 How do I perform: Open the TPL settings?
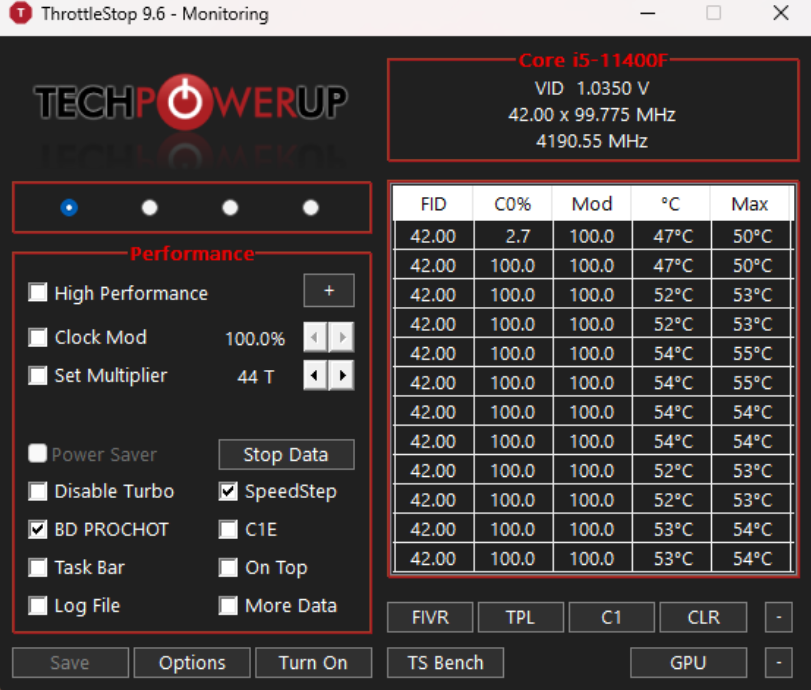(x=521, y=617)
